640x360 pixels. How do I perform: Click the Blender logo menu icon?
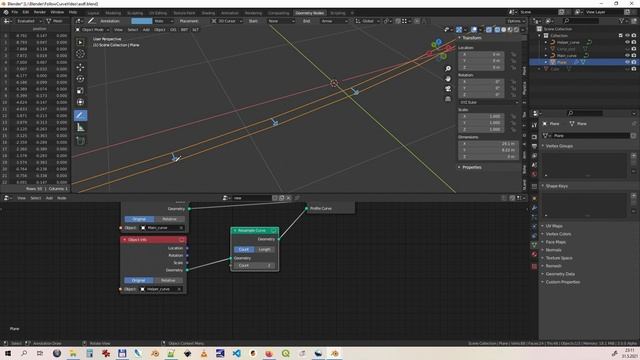(6, 12)
